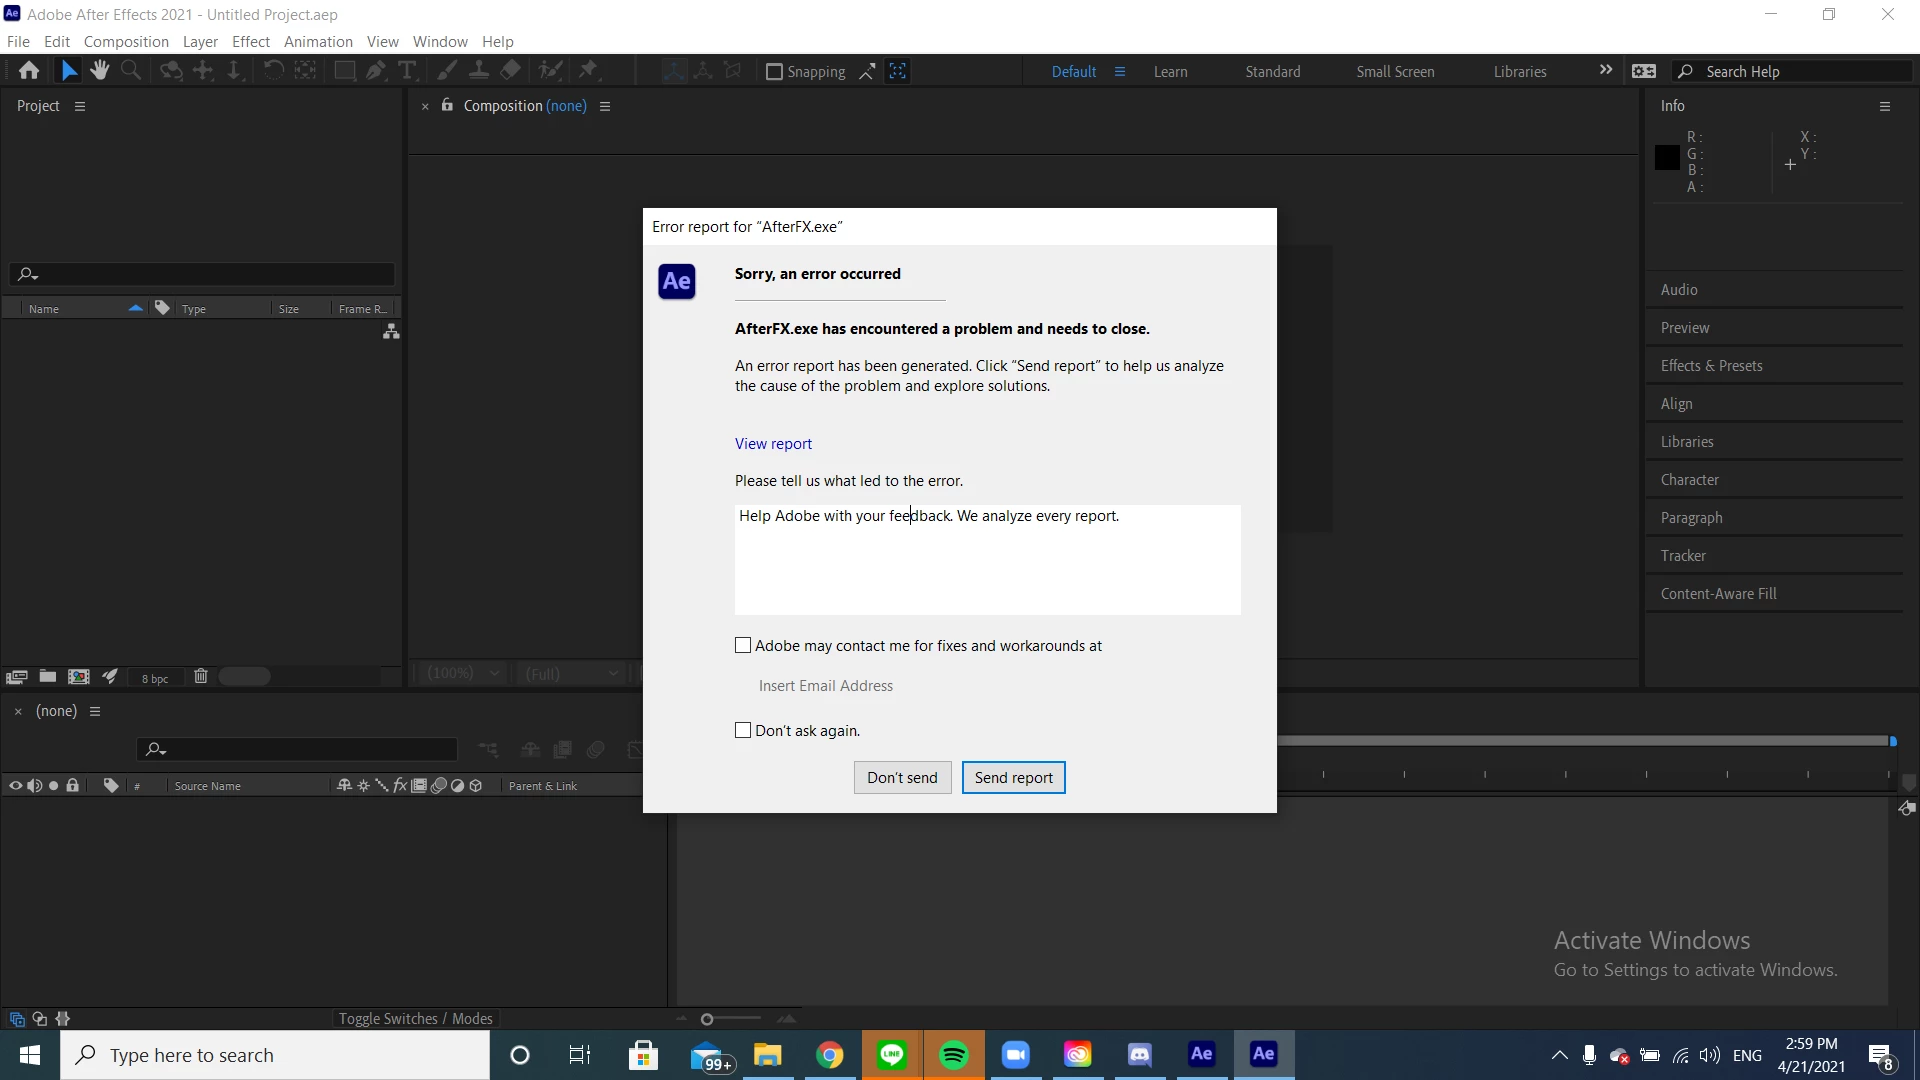Enable the Snapping checkbox
Screen dimensions: 1920x1080
coord(774,72)
